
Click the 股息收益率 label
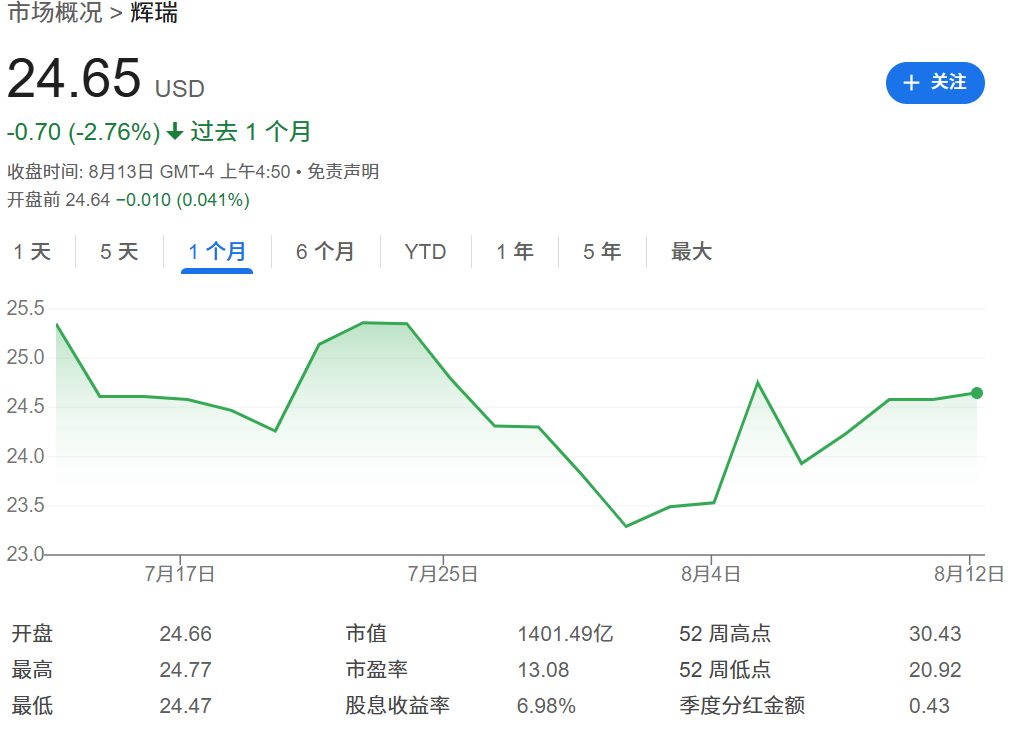[398, 706]
